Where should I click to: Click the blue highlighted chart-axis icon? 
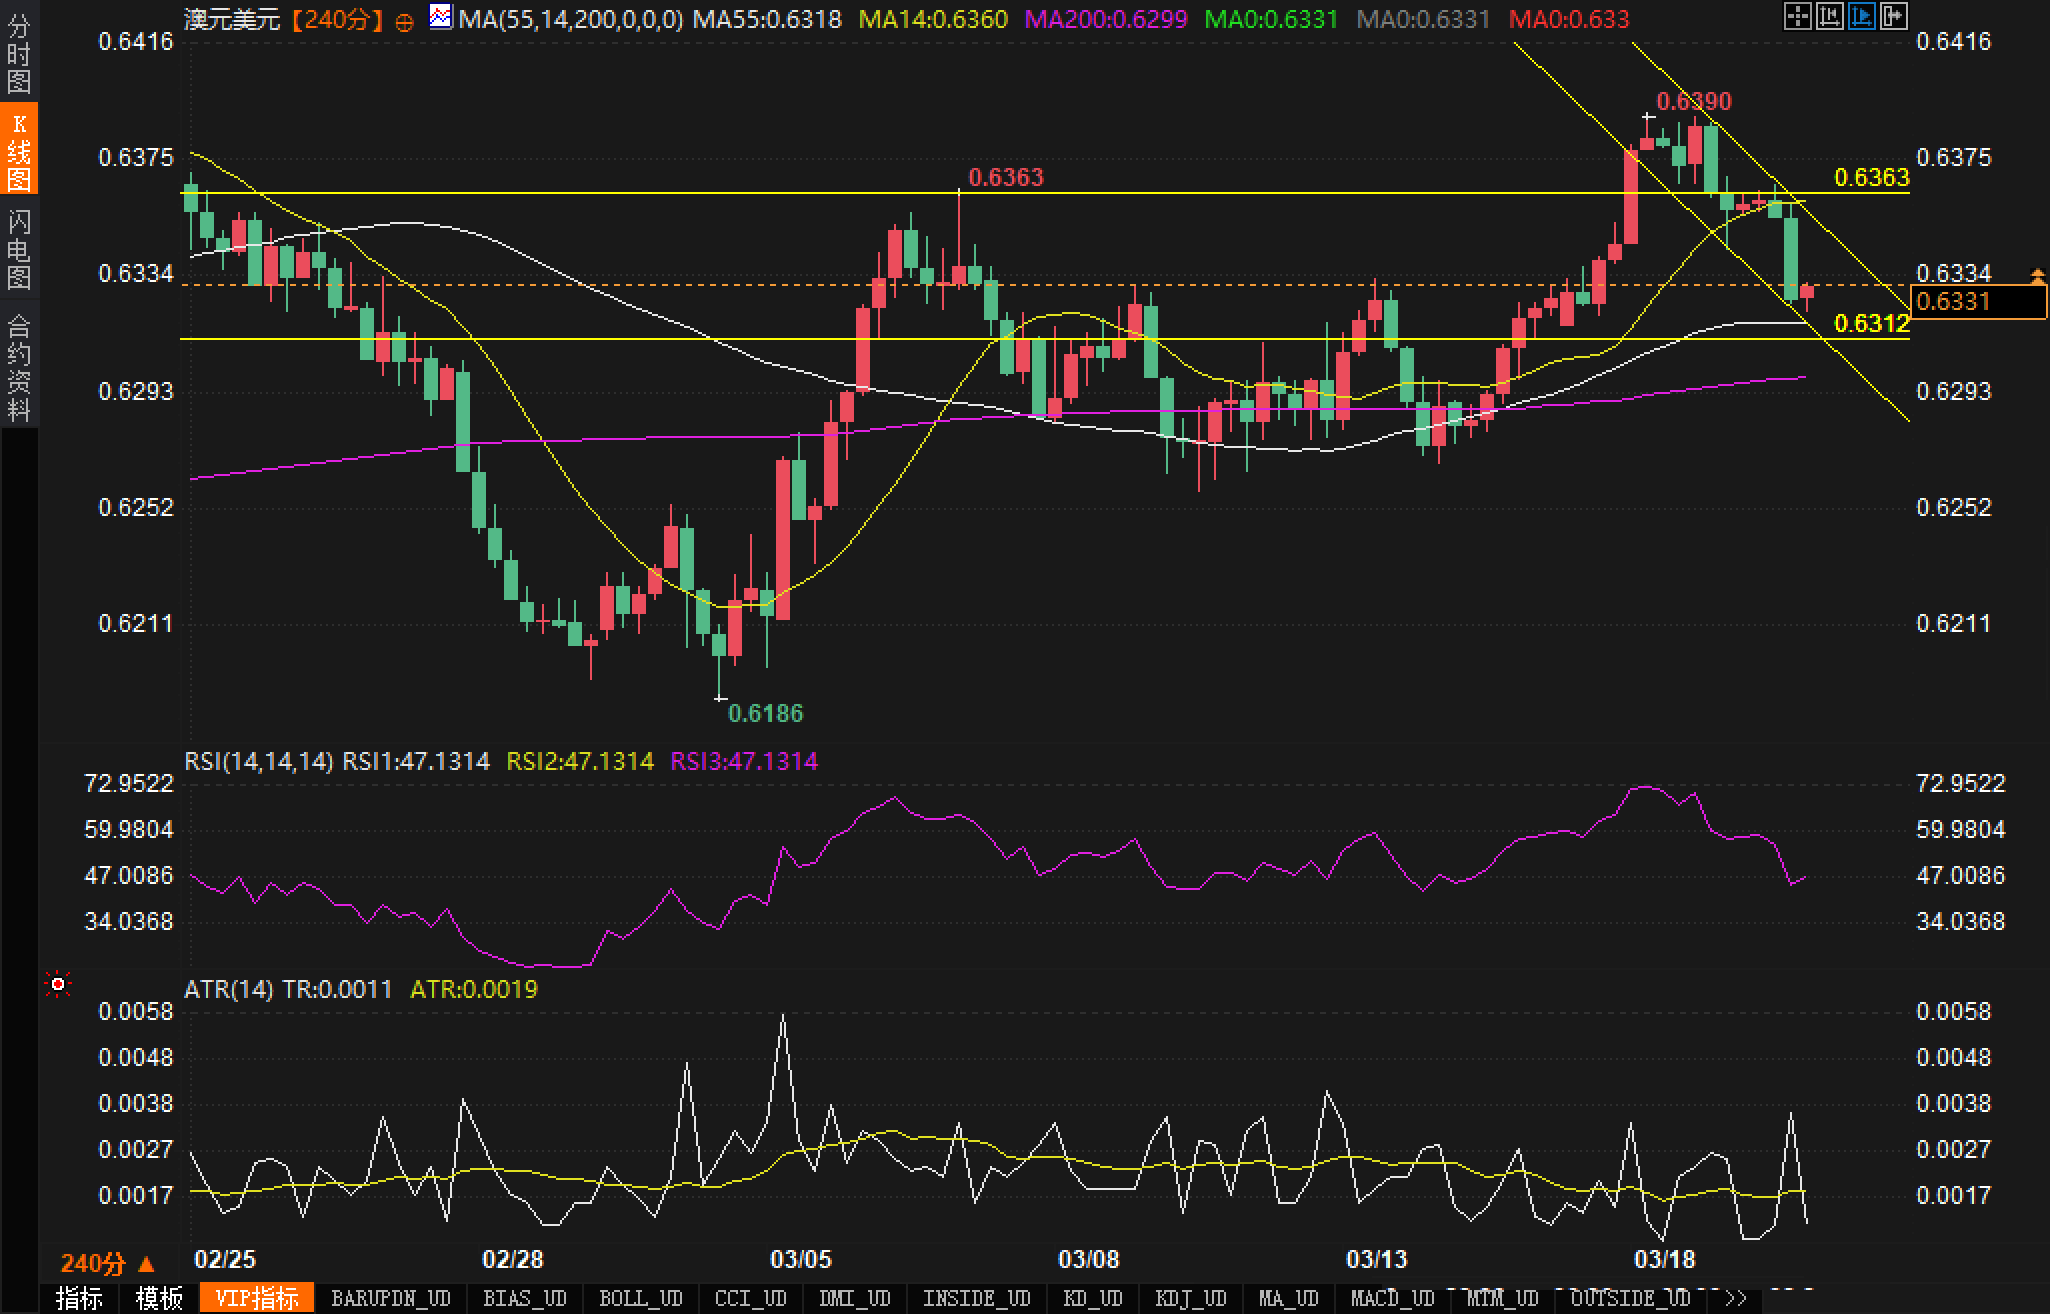(x=1861, y=17)
